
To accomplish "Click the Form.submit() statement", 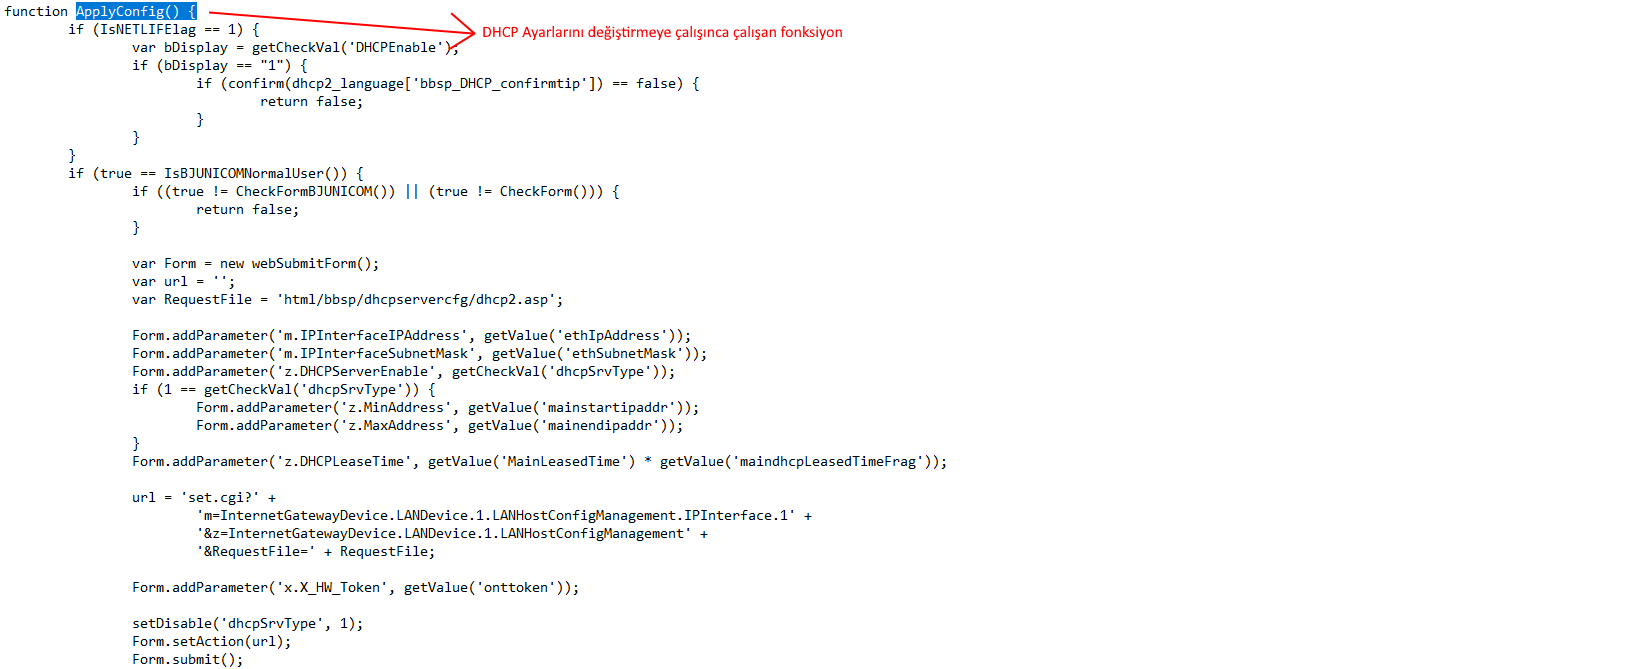I will (187, 659).
